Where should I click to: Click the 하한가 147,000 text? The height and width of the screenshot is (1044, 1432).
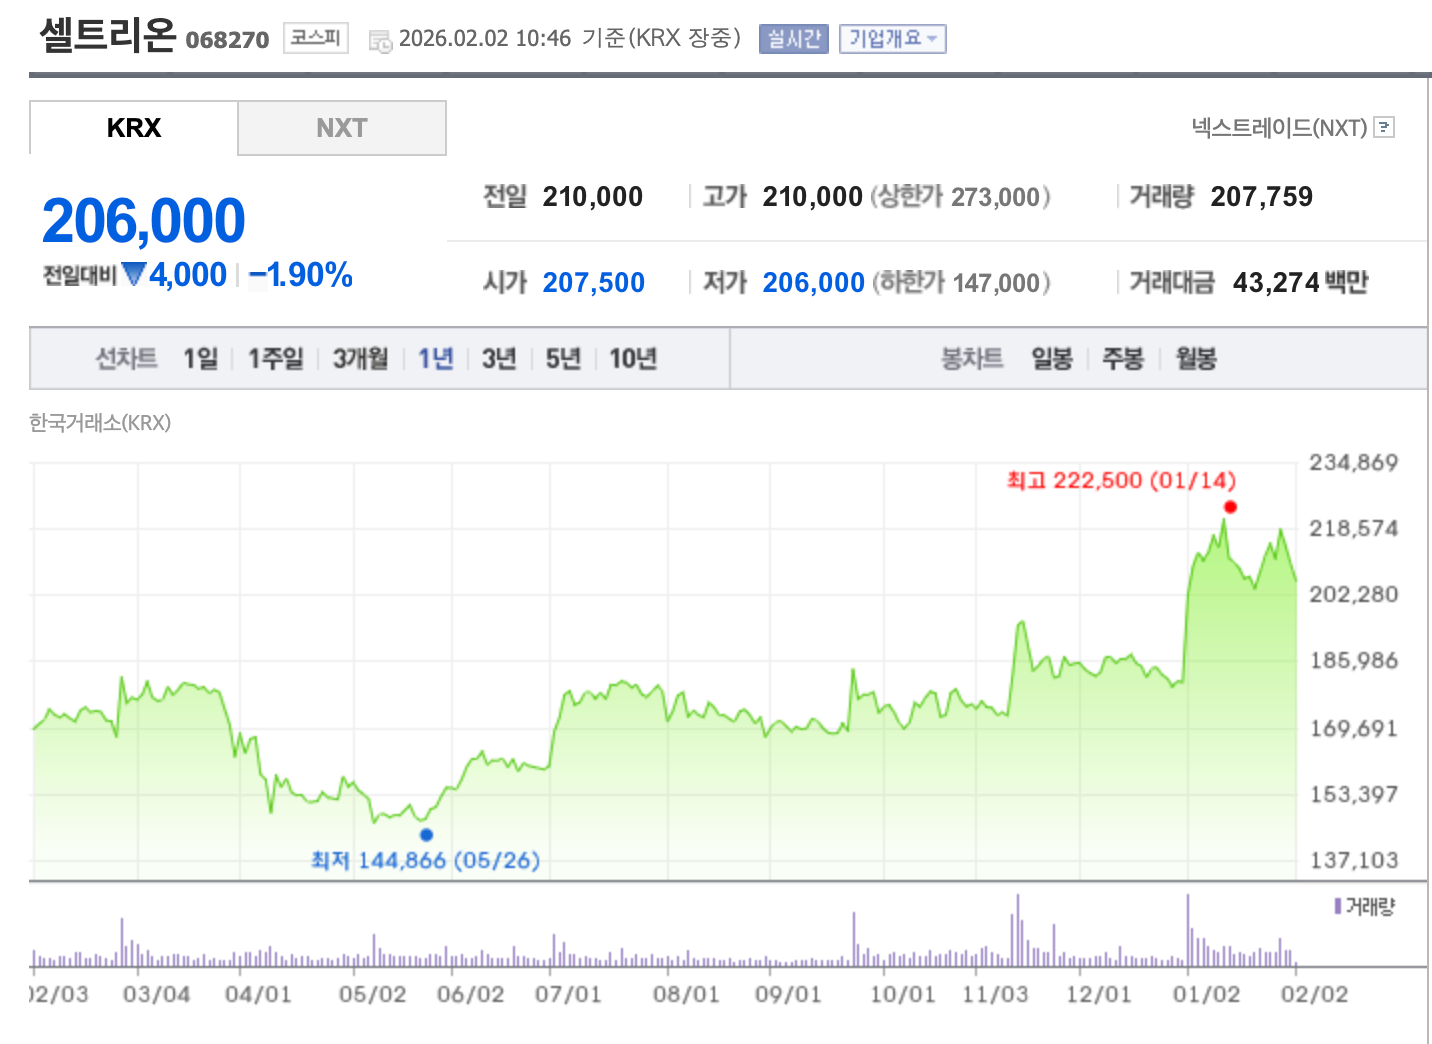coord(961,282)
